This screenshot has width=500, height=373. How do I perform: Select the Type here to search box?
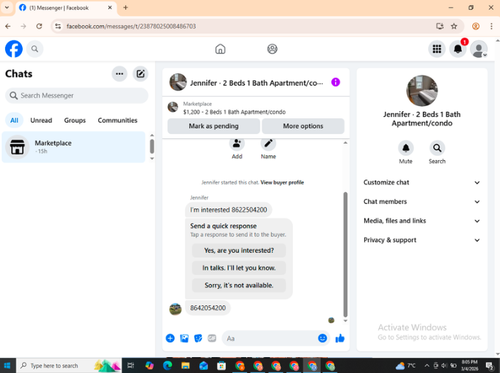pyautogui.click(x=69, y=366)
